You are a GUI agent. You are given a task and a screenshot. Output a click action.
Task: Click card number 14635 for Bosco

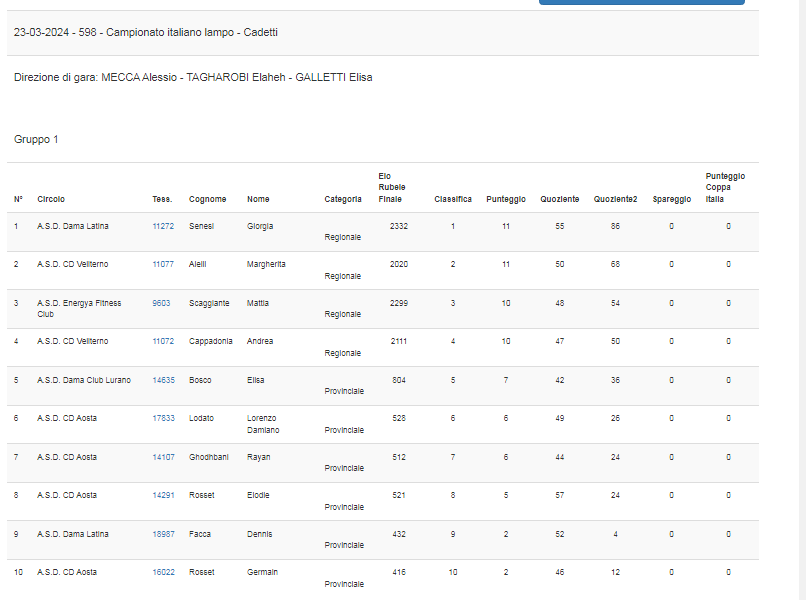tap(163, 380)
